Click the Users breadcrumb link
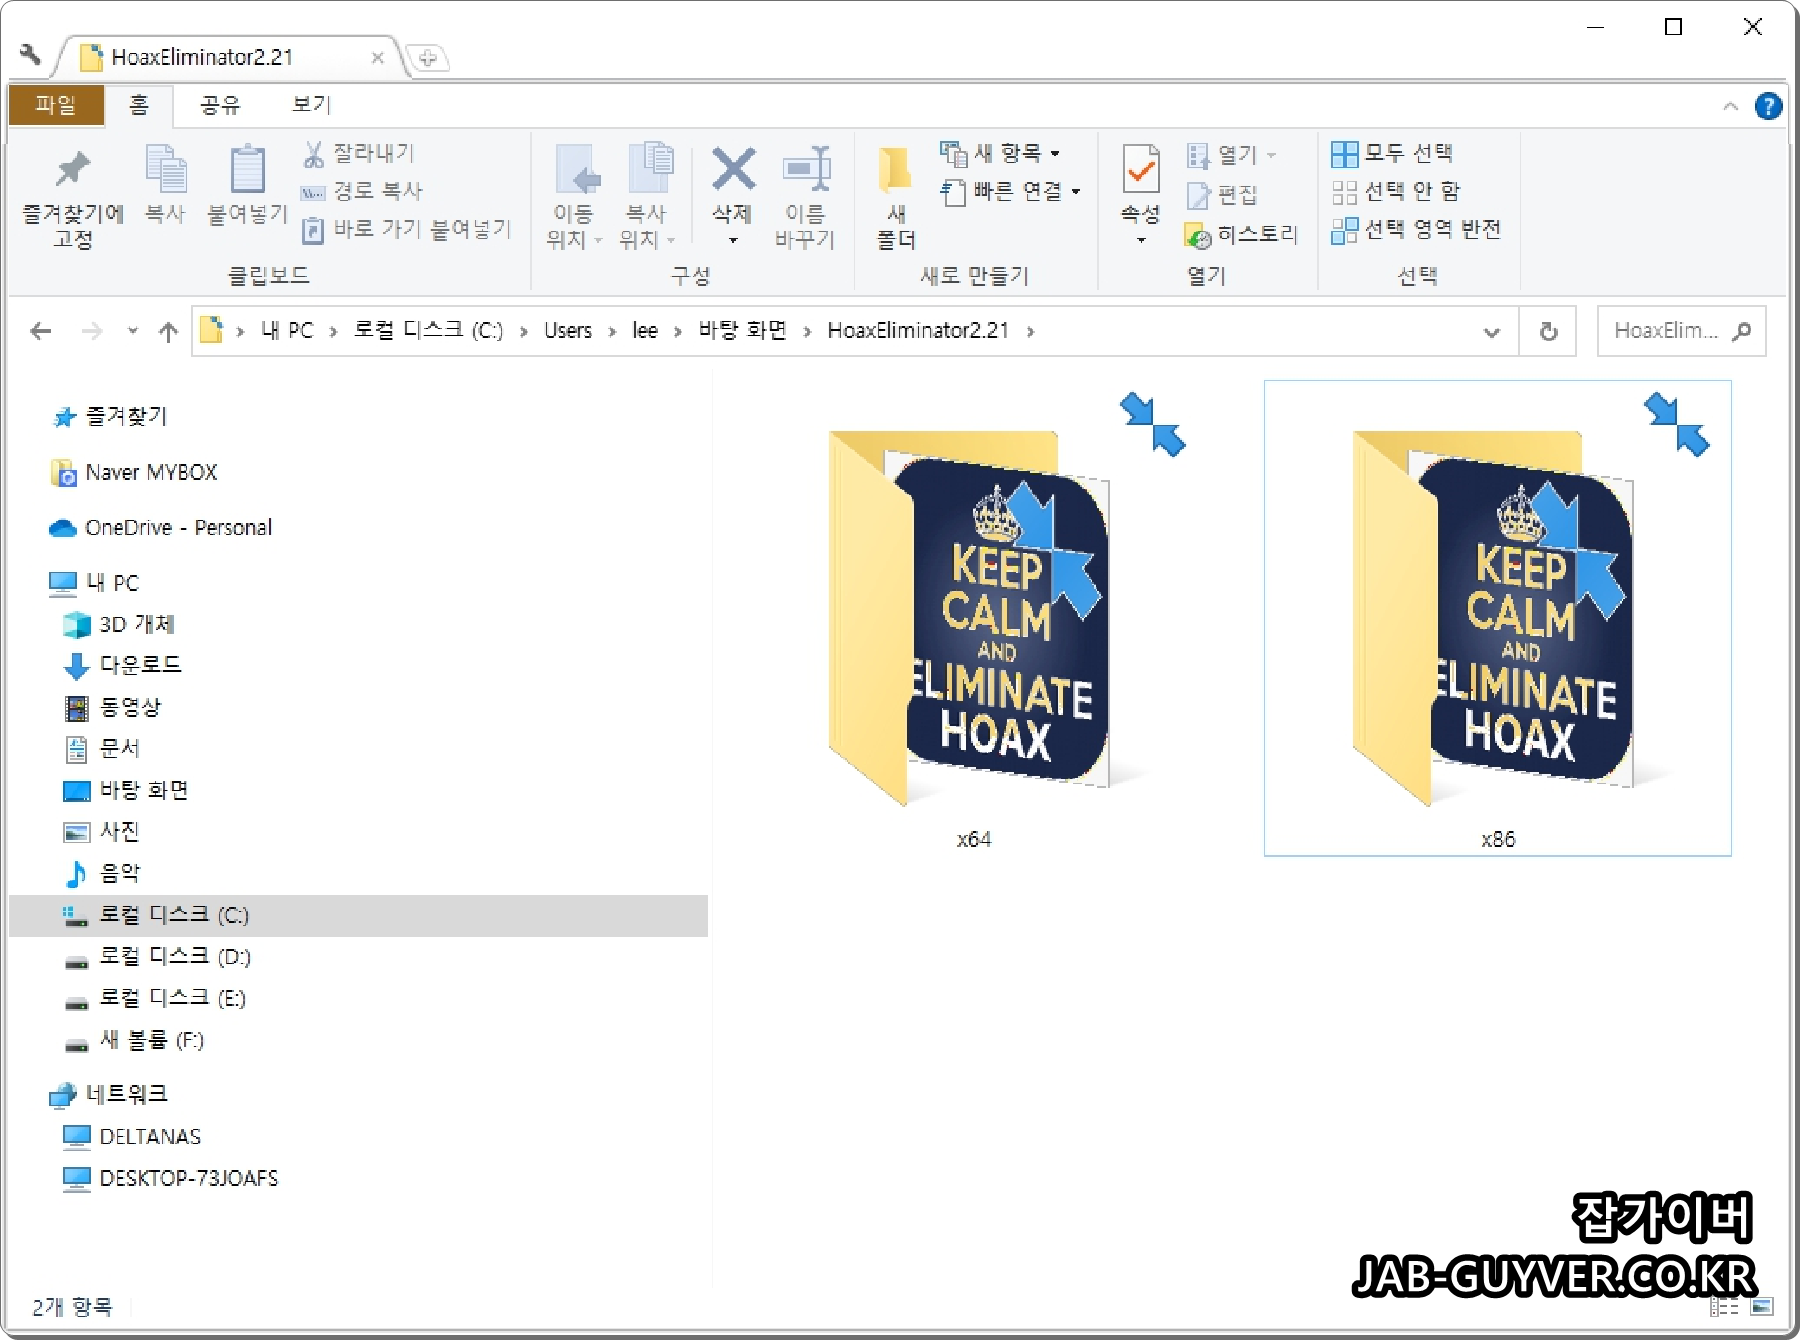 [x=567, y=330]
